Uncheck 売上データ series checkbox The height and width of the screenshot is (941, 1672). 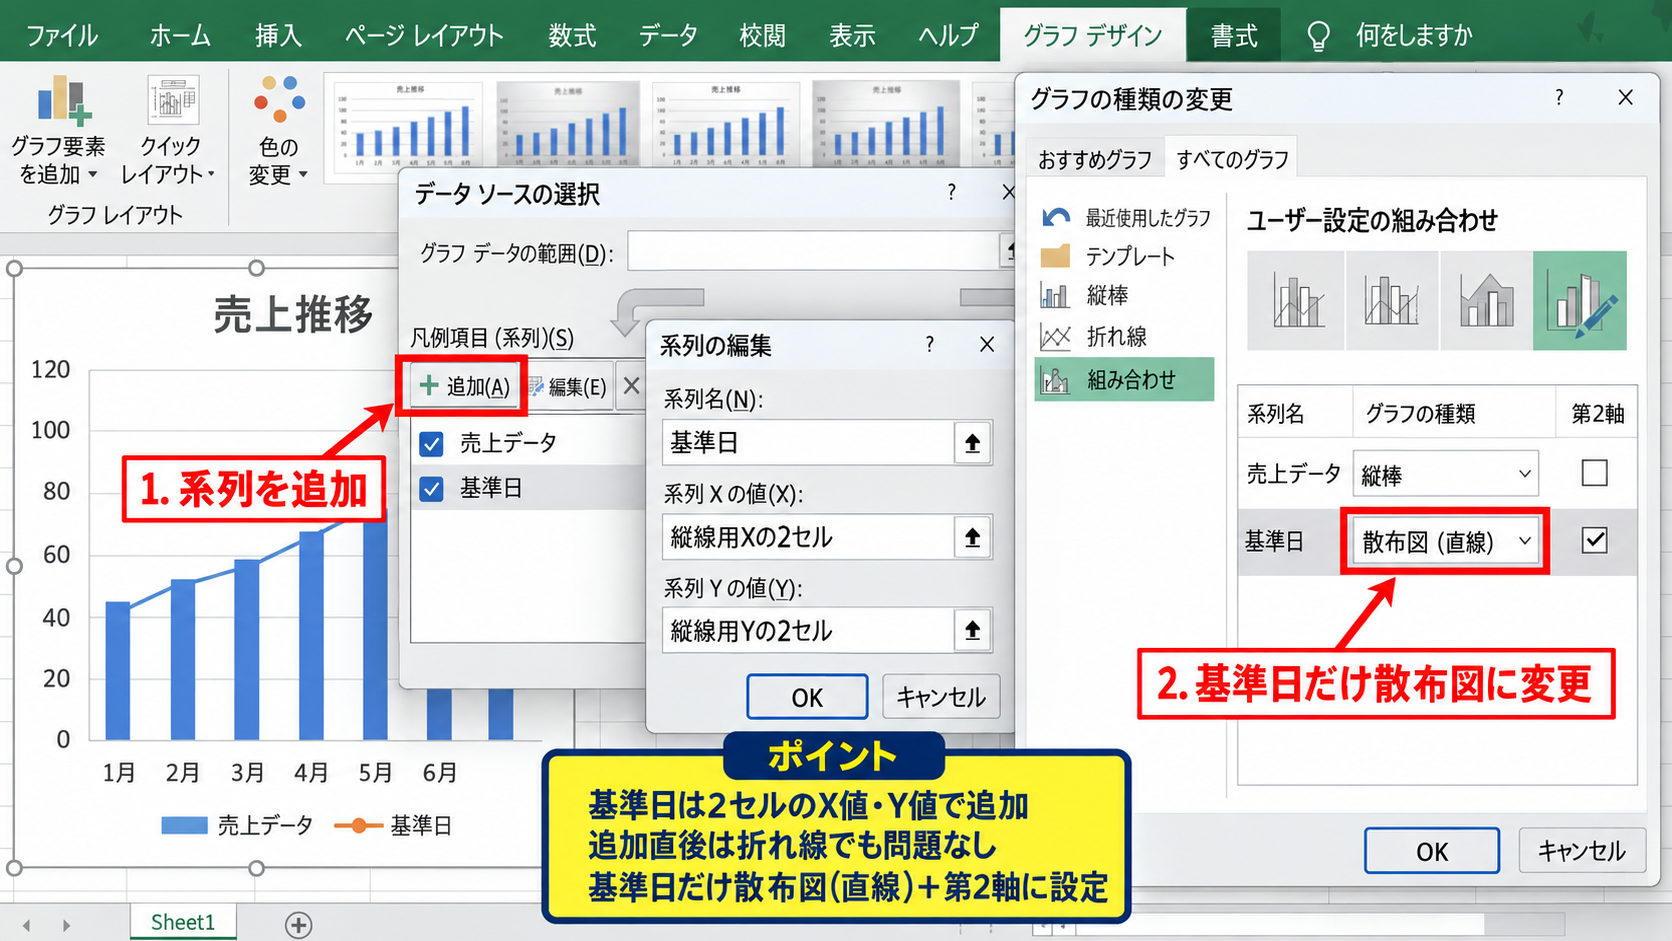[x=432, y=443]
